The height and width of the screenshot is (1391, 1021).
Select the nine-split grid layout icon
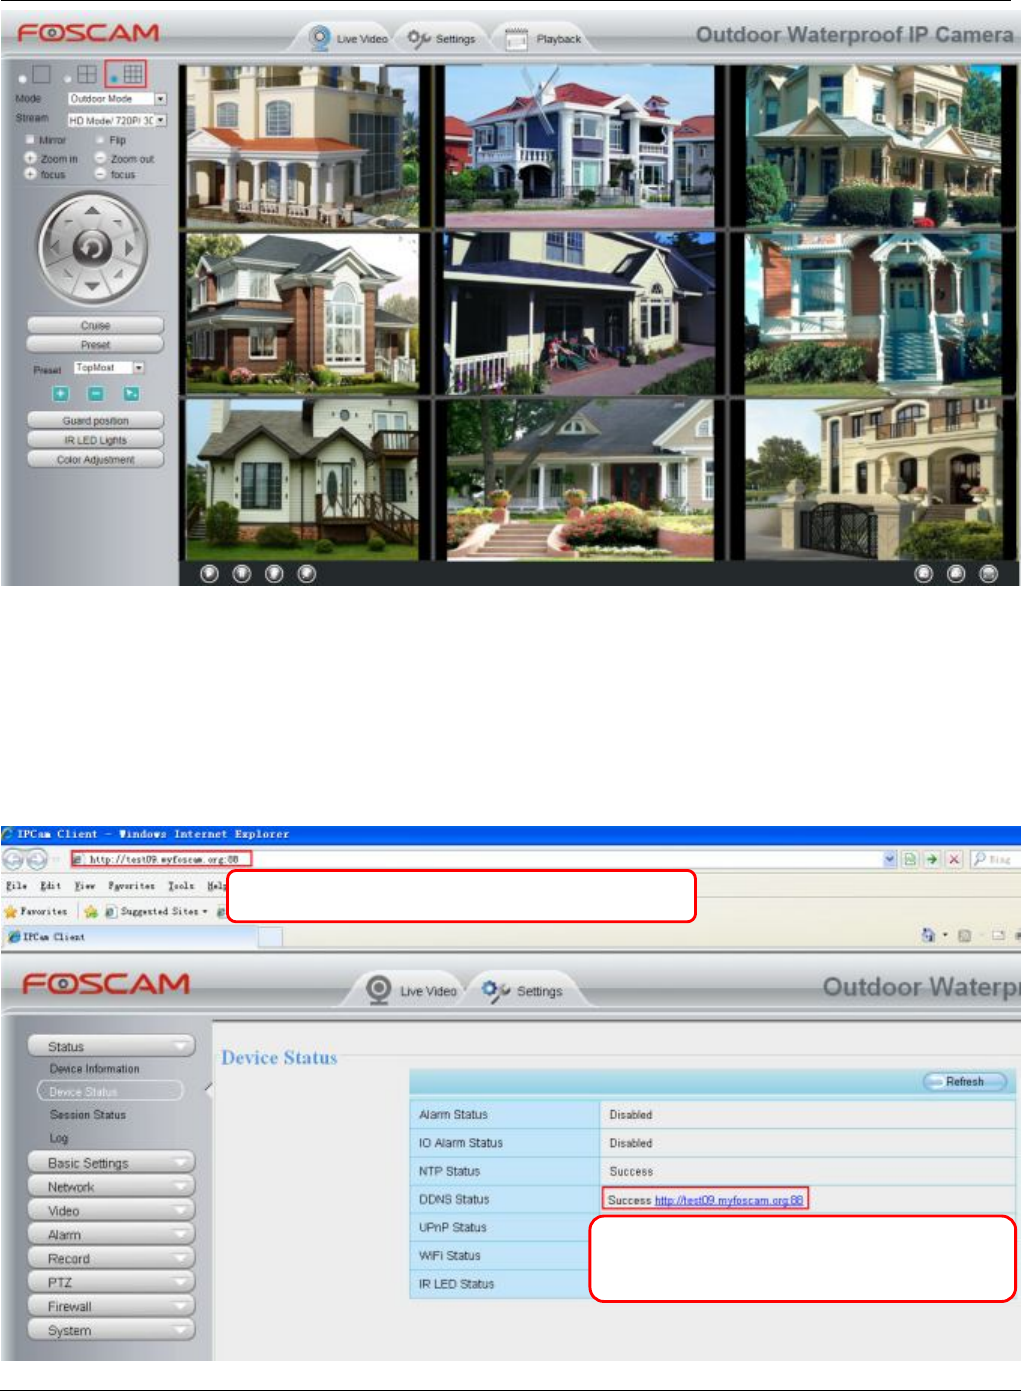[x=133, y=74]
